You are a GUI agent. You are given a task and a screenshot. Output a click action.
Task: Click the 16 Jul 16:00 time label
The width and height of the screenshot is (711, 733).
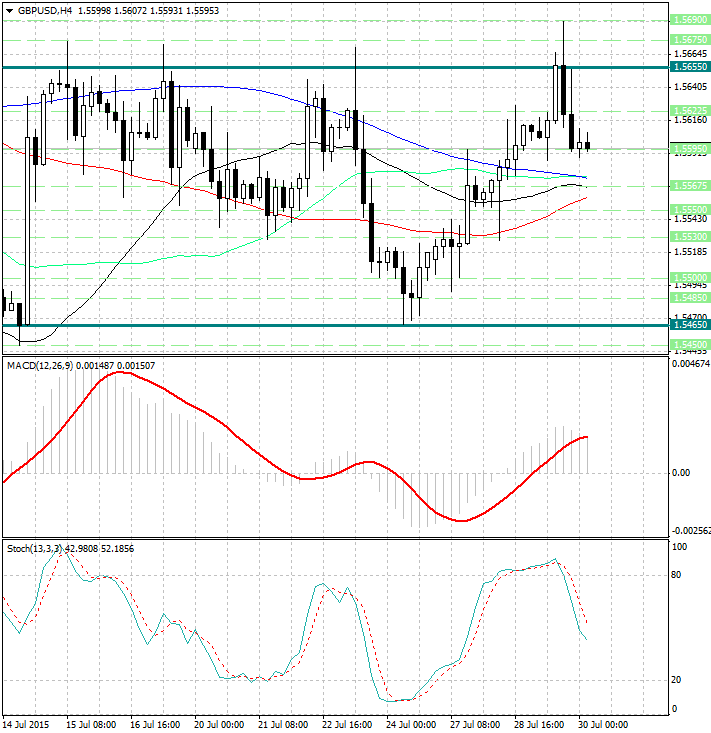[x=155, y=725]
